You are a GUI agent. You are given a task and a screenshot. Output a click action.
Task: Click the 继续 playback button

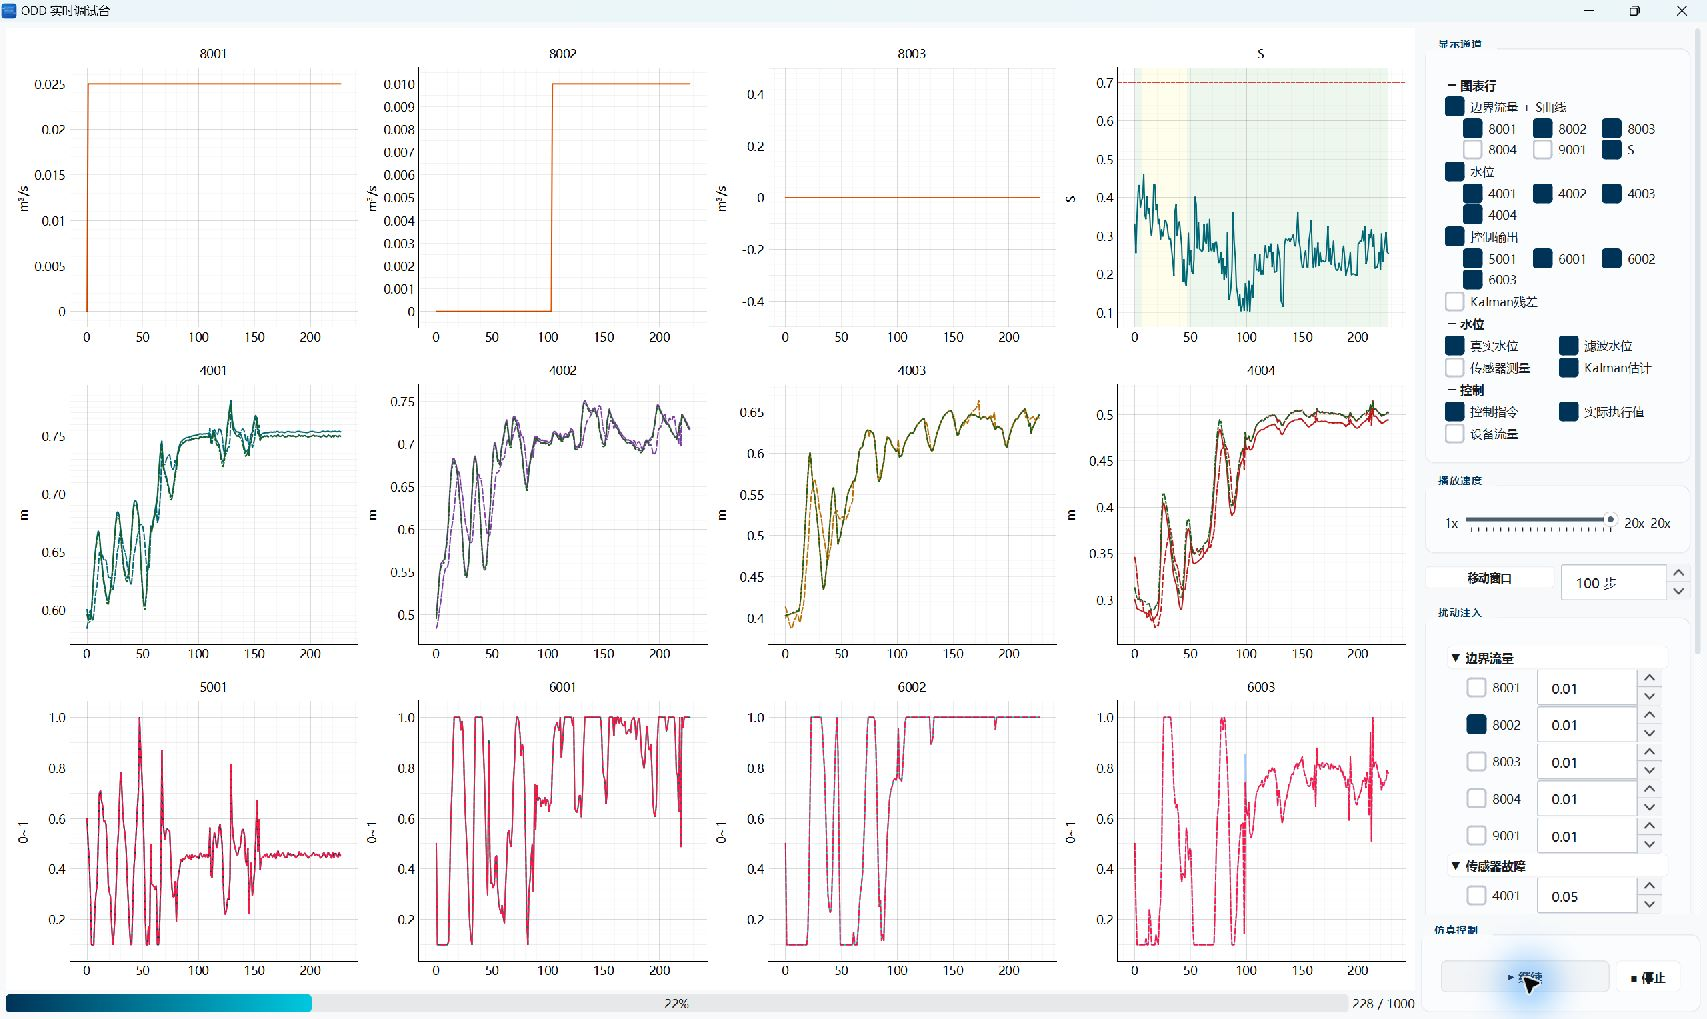(x=1525, y=976)
